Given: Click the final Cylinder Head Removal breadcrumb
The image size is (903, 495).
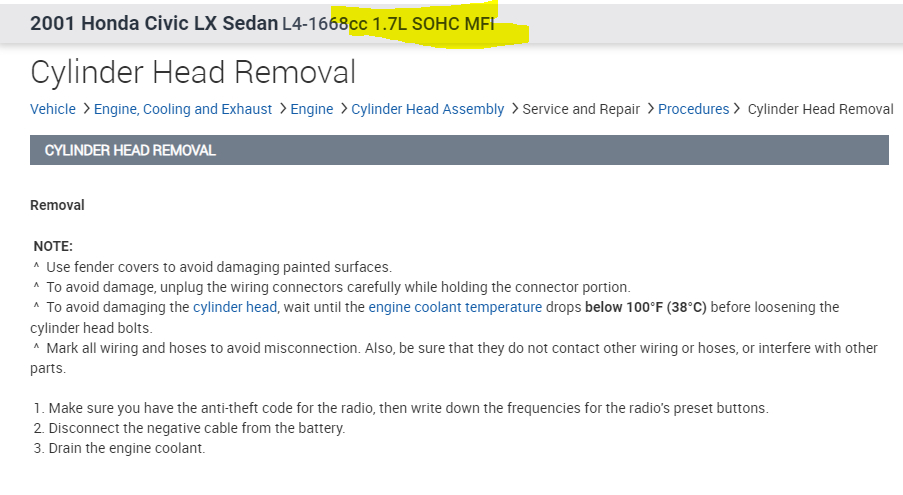Looking at the screenshot, I should tap(820, 109).
